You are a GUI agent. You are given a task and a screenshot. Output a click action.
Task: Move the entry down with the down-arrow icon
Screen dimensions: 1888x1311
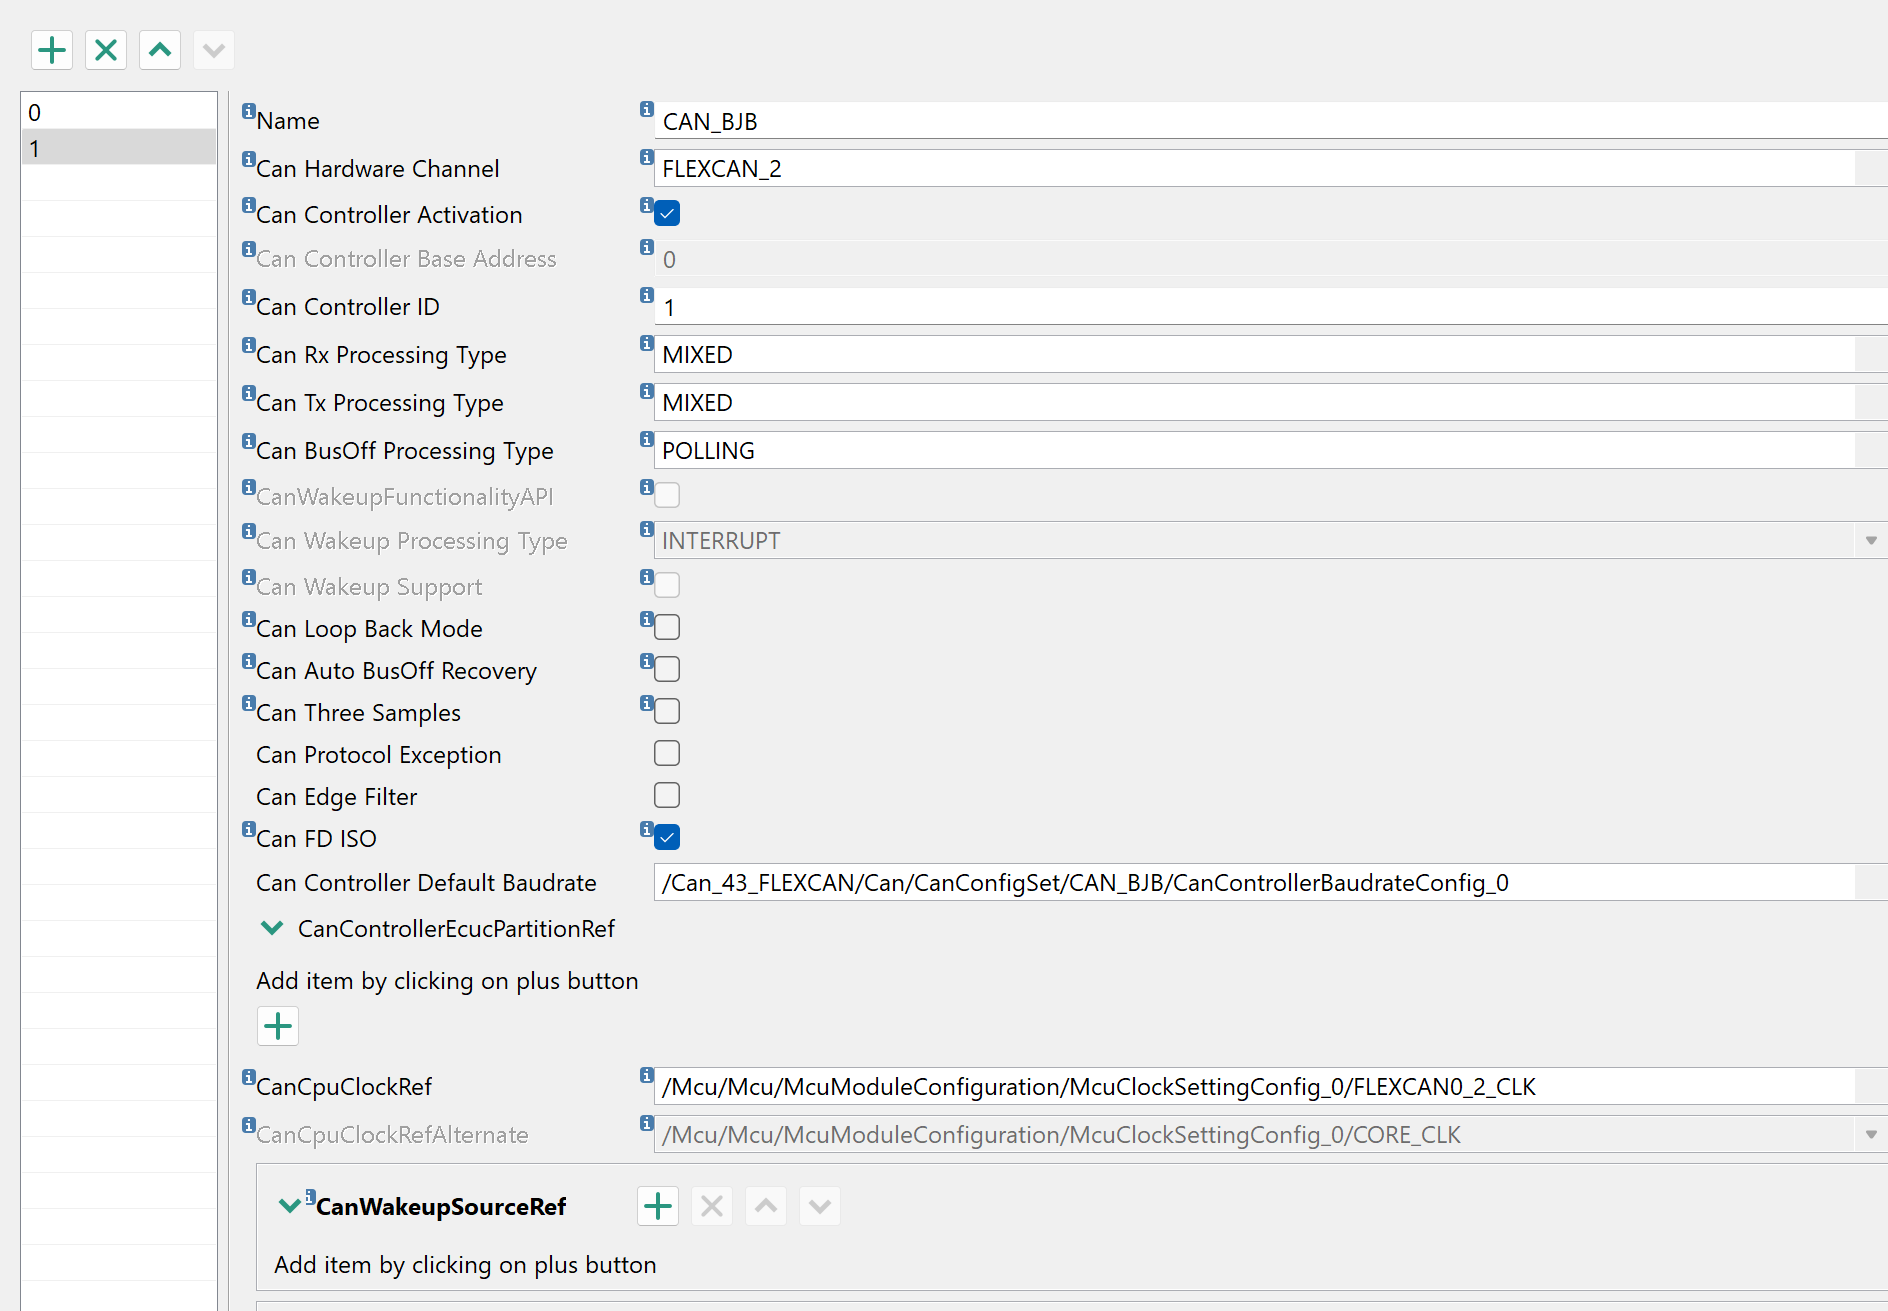point(213,49)
